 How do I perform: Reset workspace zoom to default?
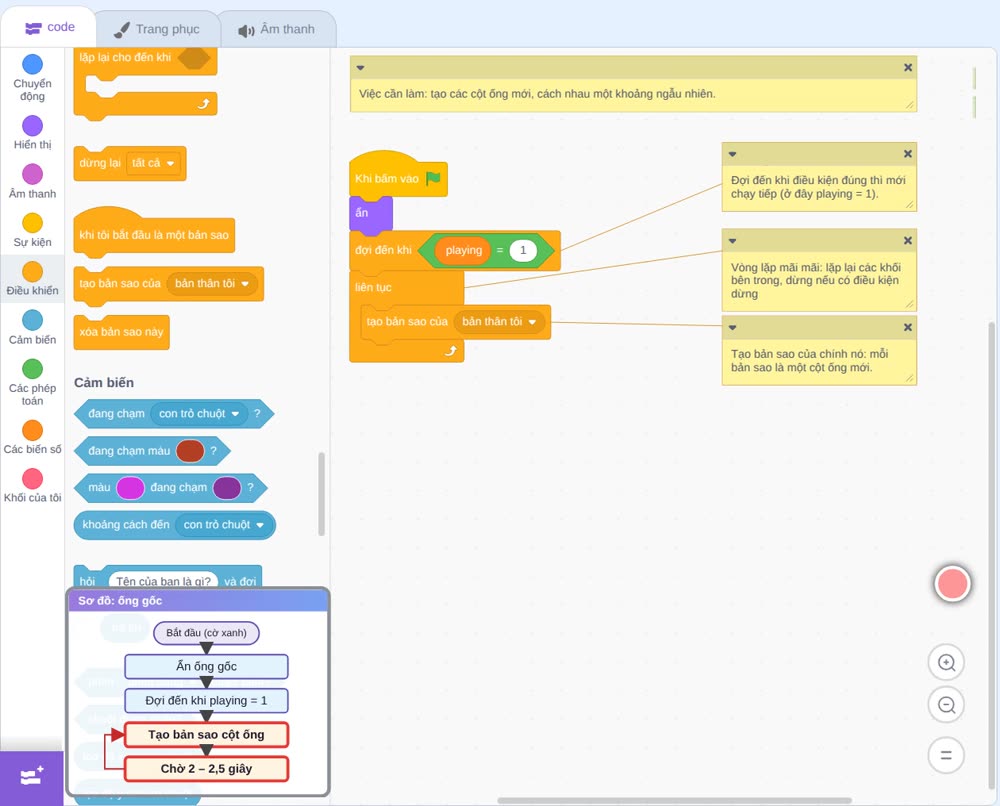(946, 755)
